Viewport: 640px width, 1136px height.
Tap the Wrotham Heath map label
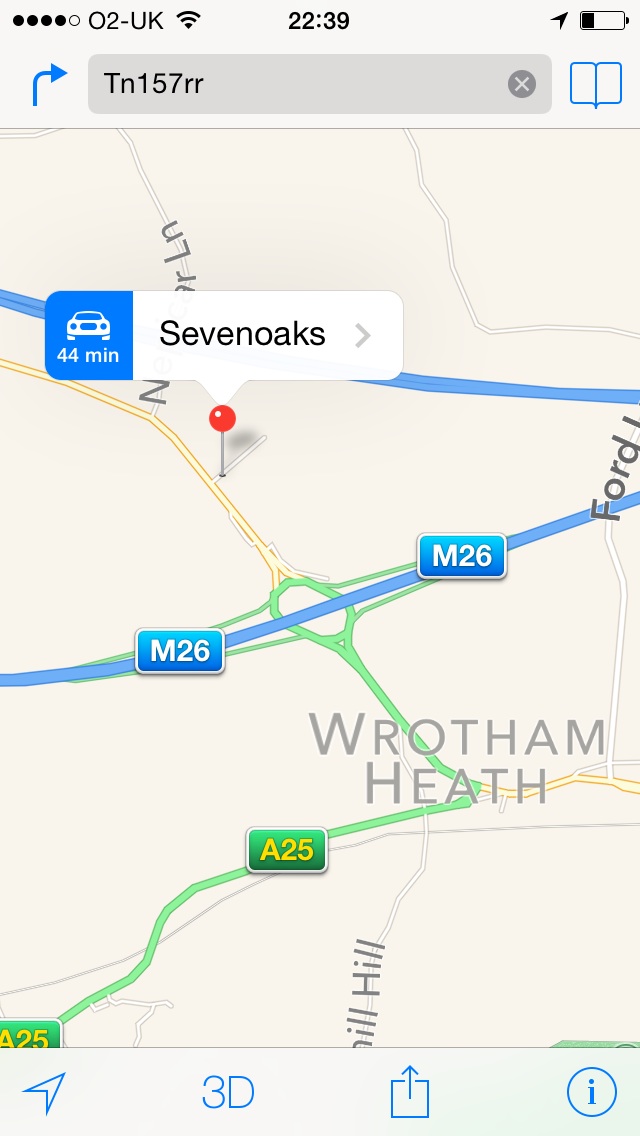click(x=457, y=759)
